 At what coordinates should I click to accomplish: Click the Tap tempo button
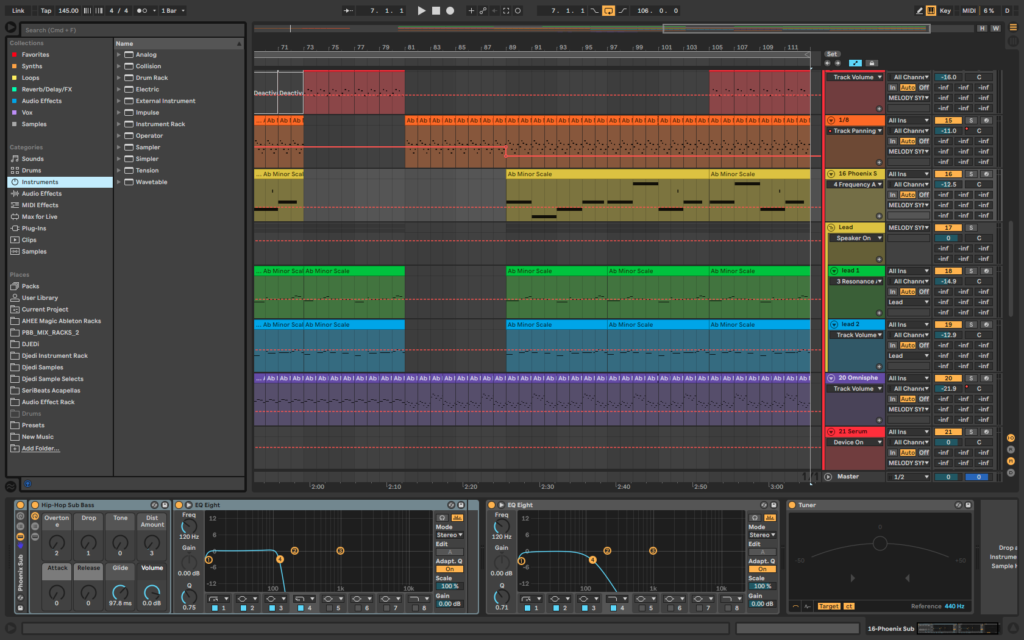[x=45, y=10]
